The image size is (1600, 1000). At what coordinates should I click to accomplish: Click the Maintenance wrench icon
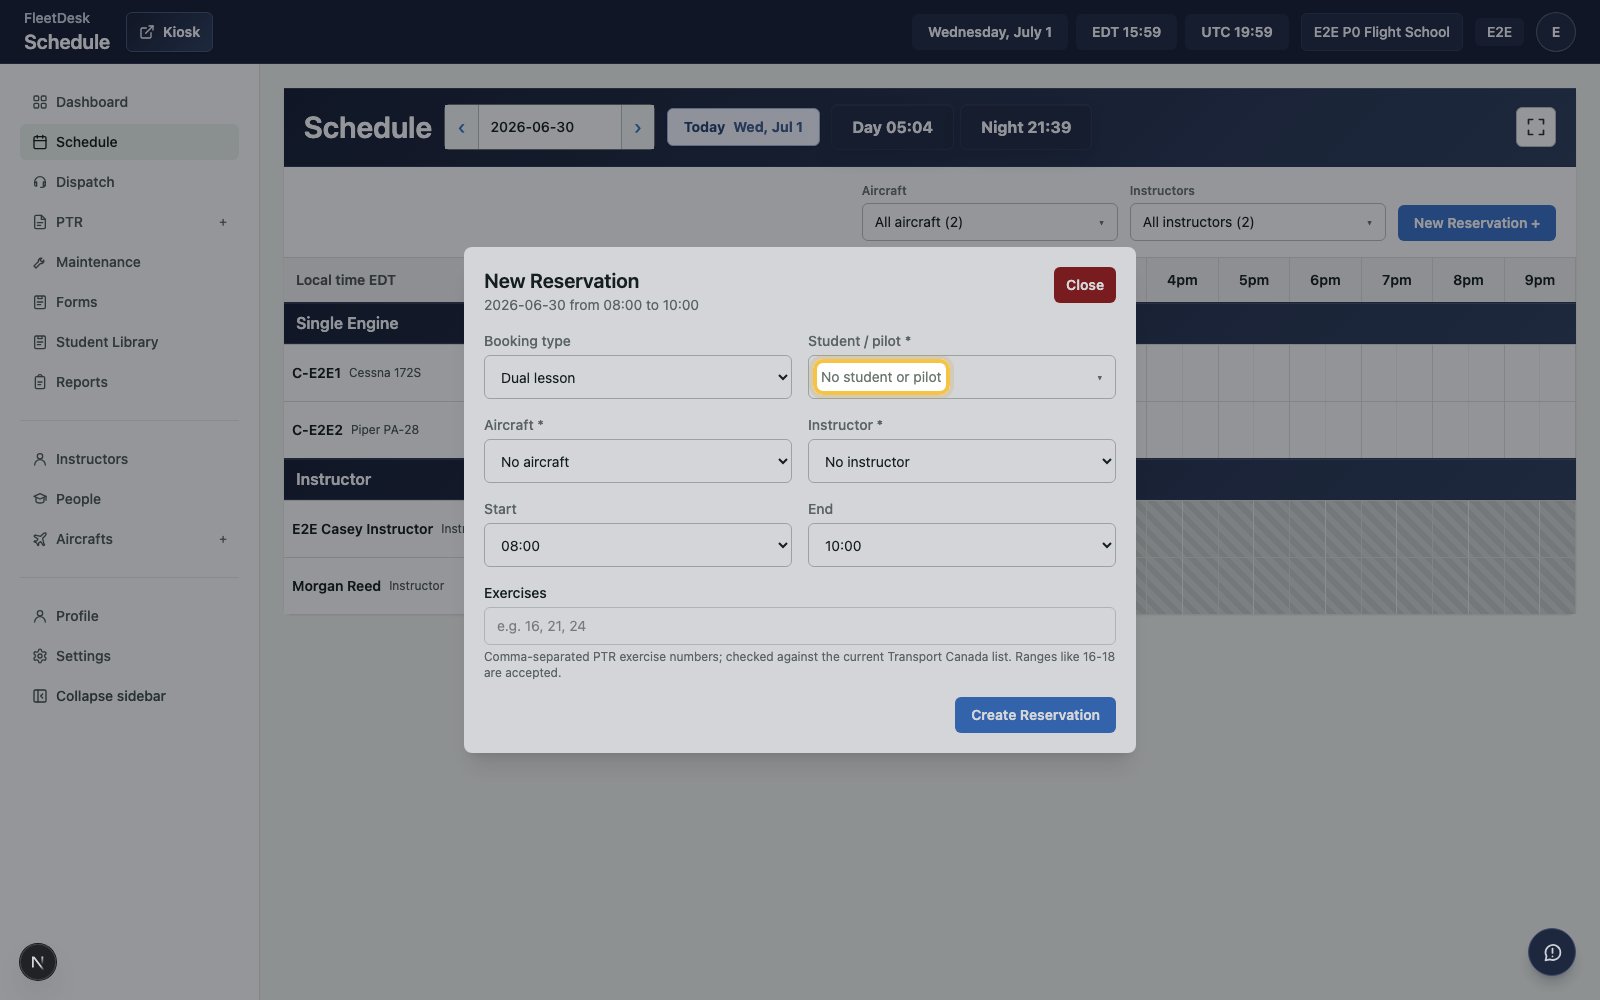click(40, 262)
